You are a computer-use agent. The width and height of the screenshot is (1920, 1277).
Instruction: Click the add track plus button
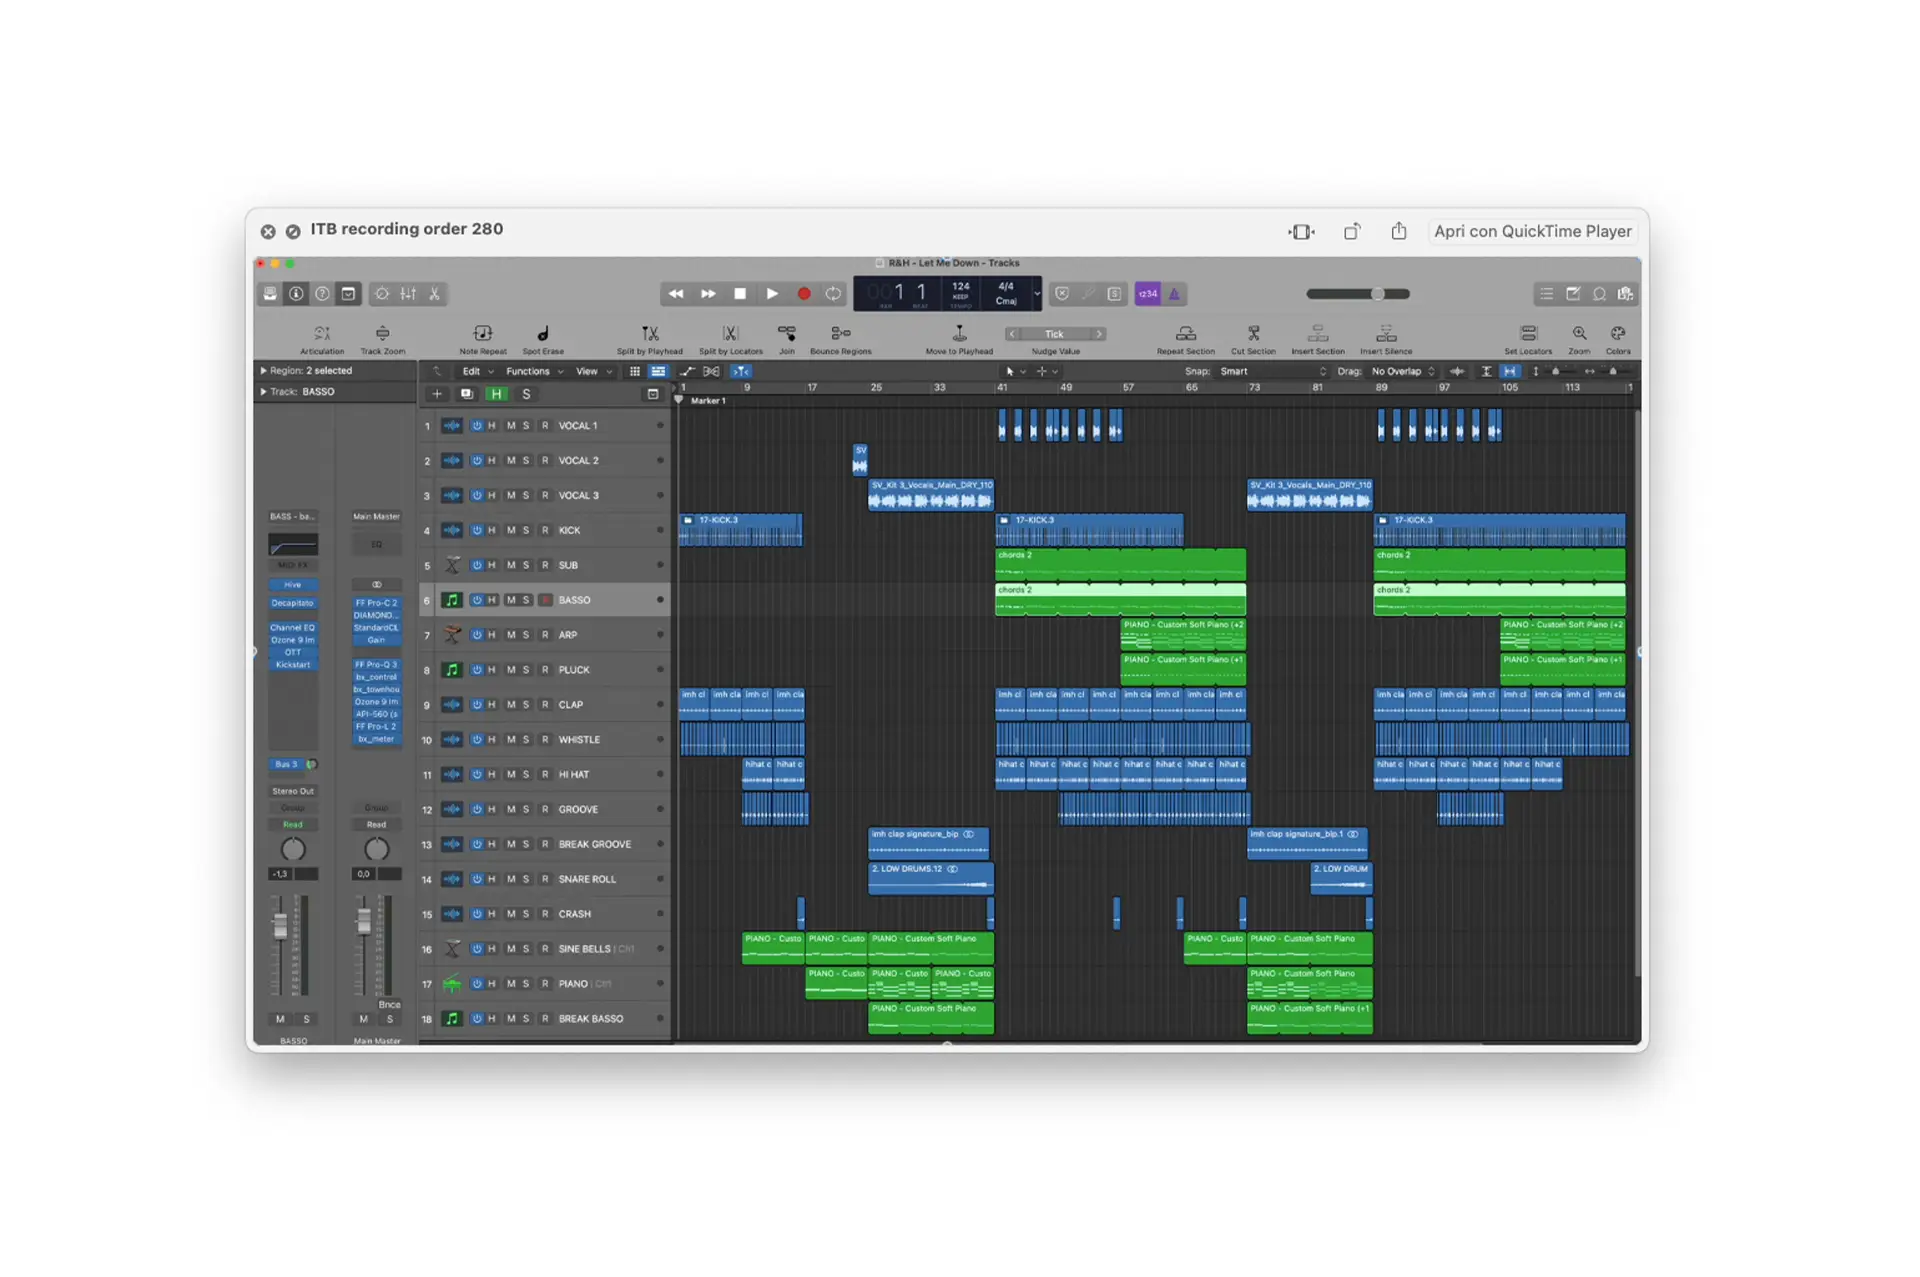[x=437, y=394]
